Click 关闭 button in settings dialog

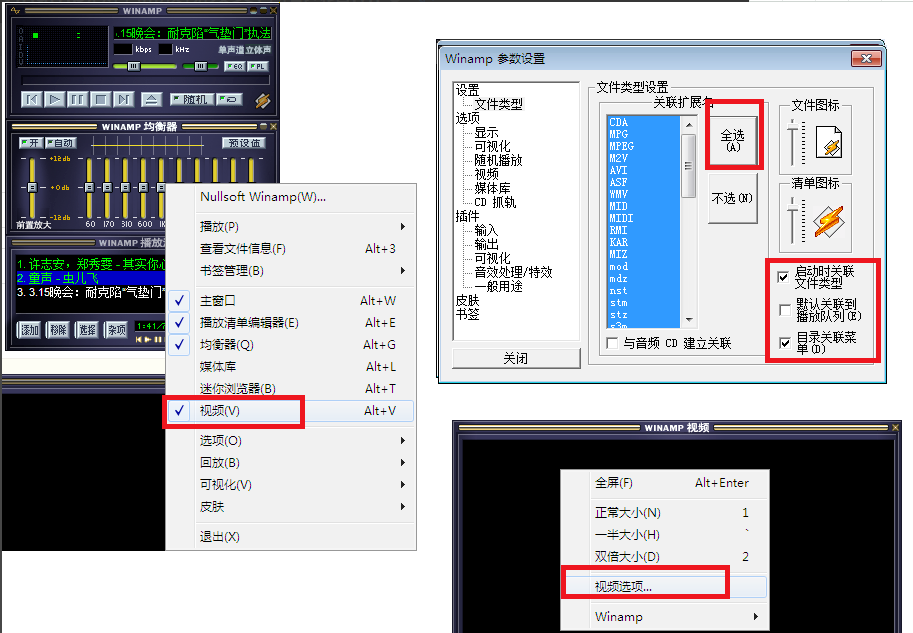click(x=516, y=358)
